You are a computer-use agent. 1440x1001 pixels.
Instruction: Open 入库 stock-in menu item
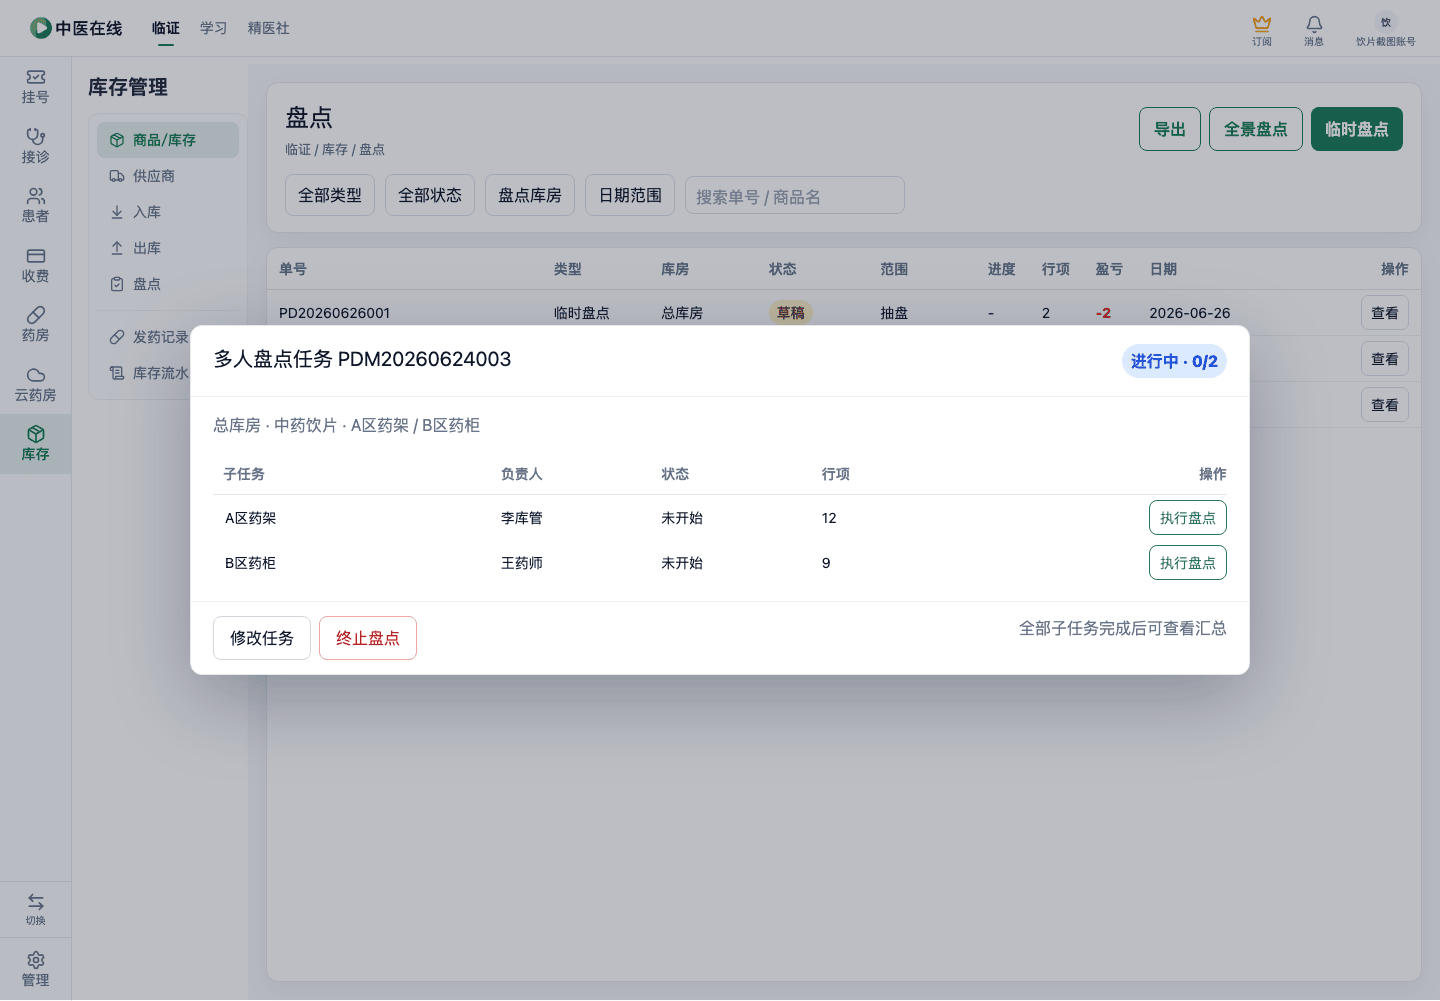click(168, 212)
